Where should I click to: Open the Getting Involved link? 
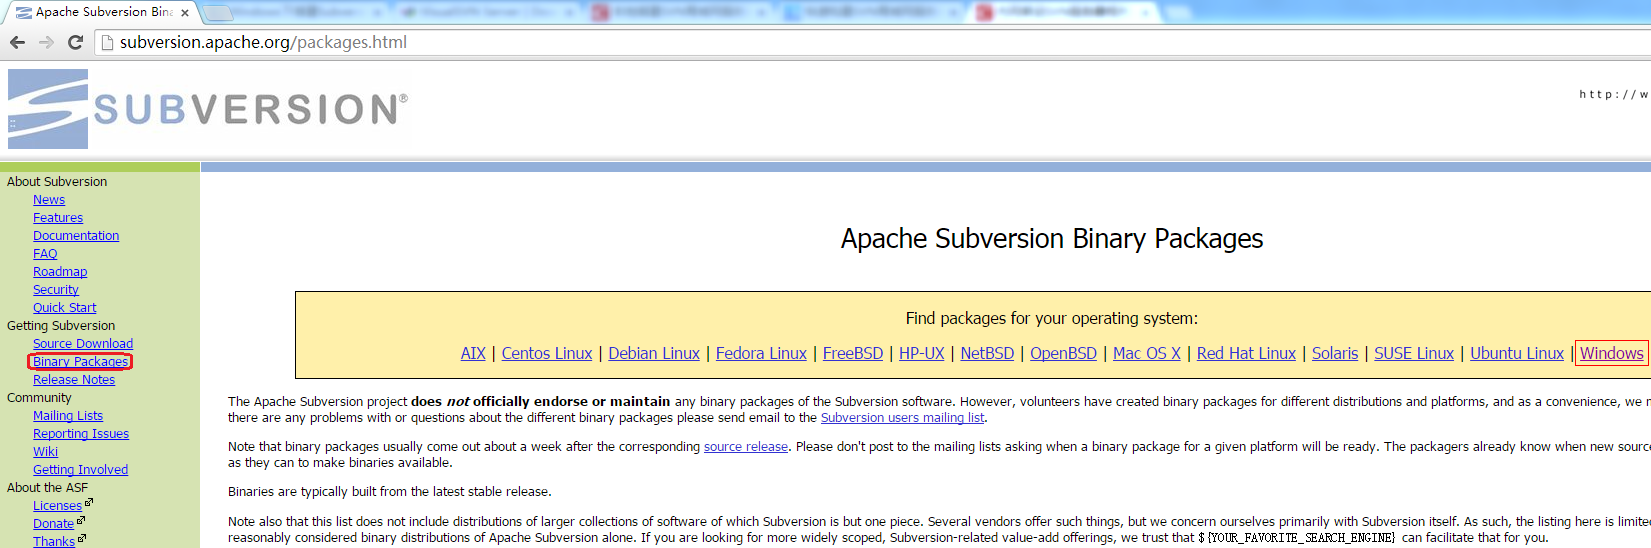80,470
